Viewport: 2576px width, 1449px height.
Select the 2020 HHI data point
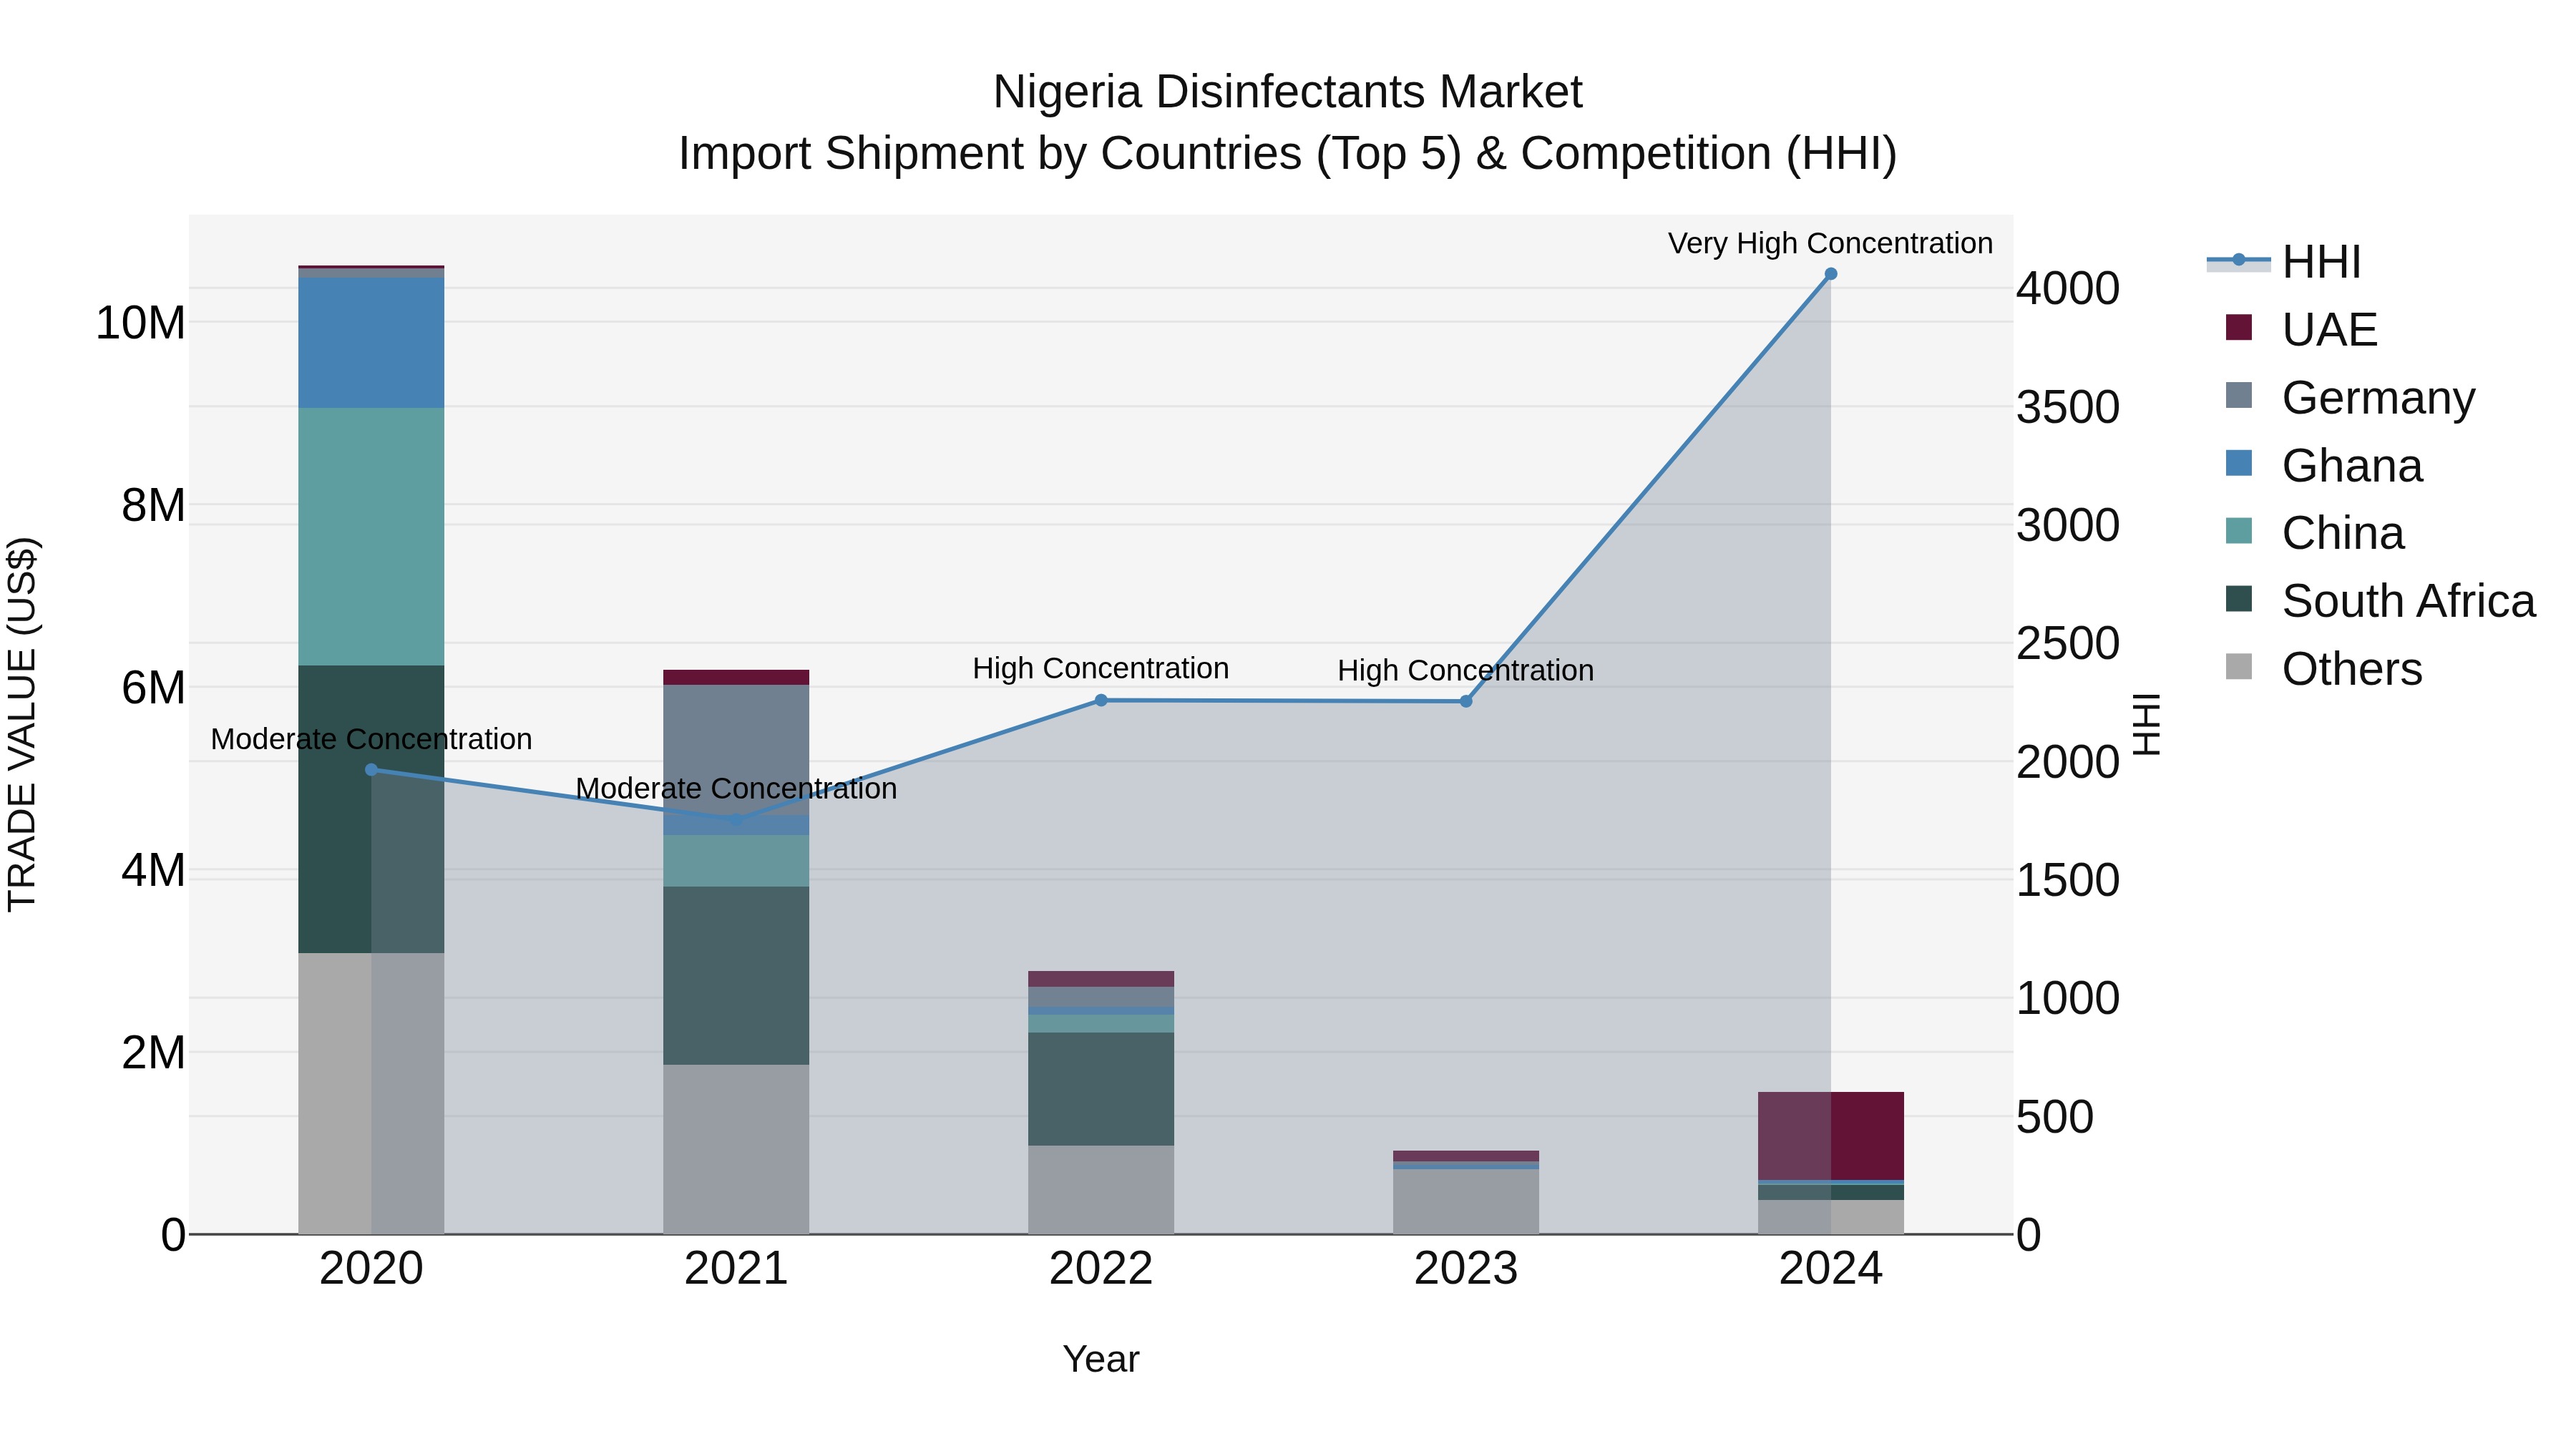371,769
